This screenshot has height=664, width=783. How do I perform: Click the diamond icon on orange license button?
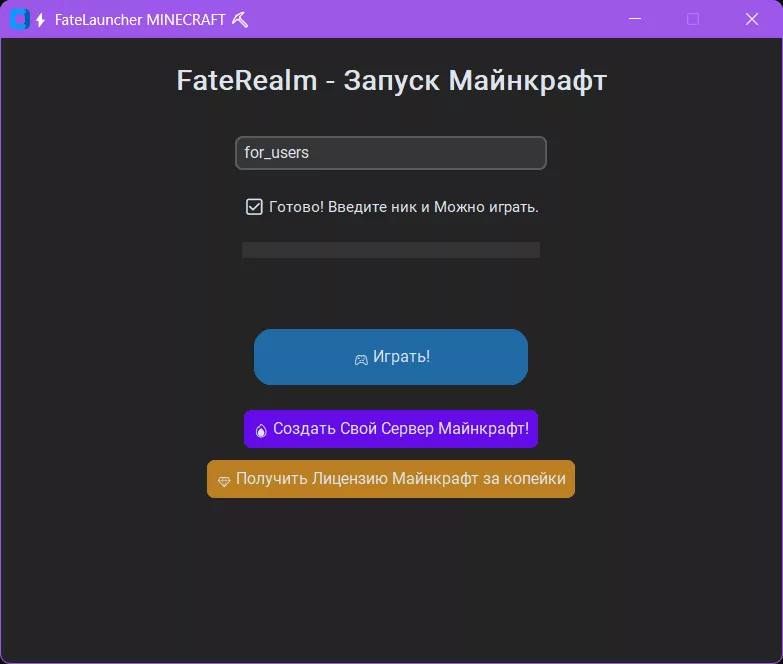(224, 481)
